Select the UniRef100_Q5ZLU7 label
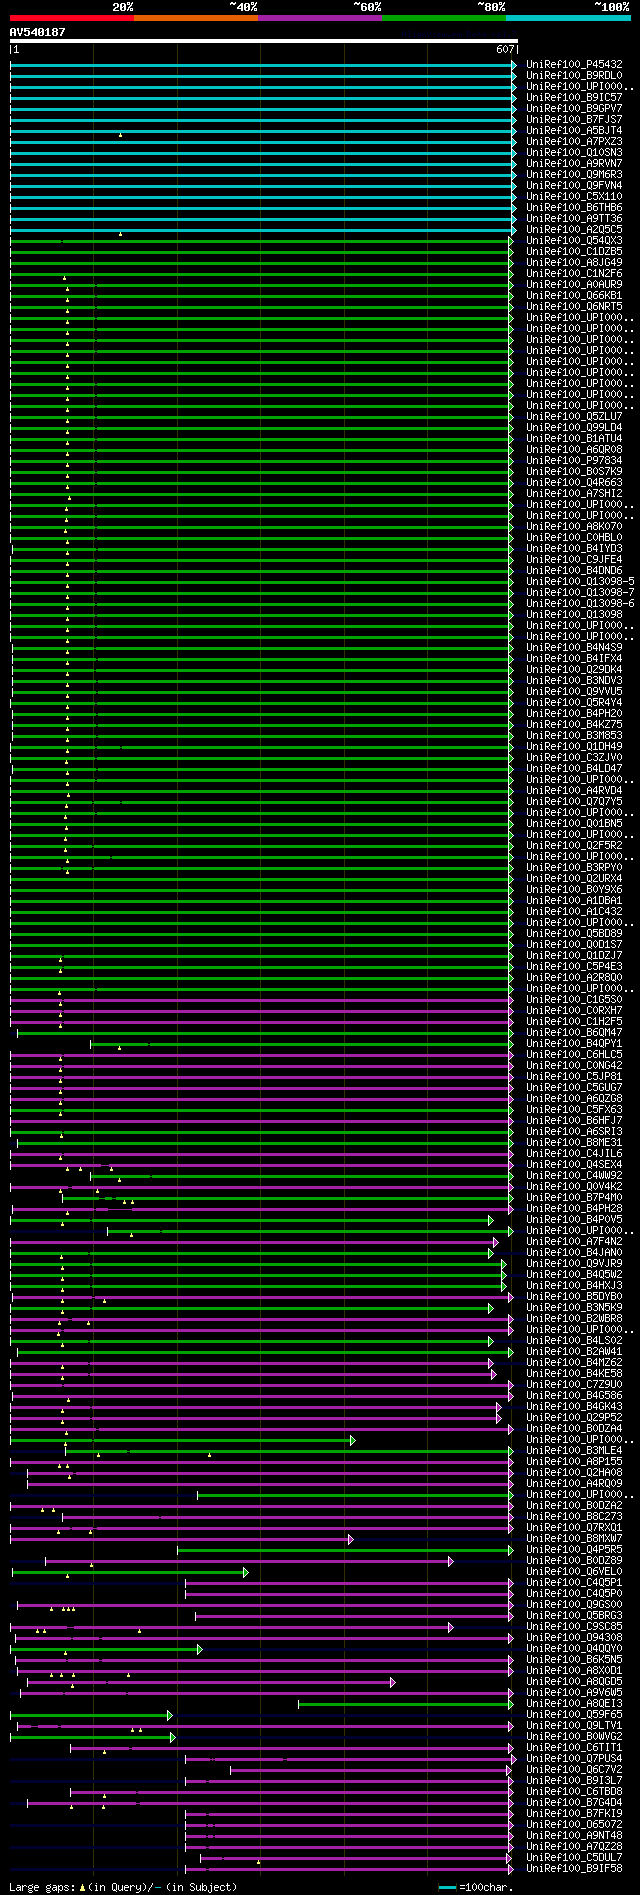This screenshot has width=640, height=1895. coord(574,416)
